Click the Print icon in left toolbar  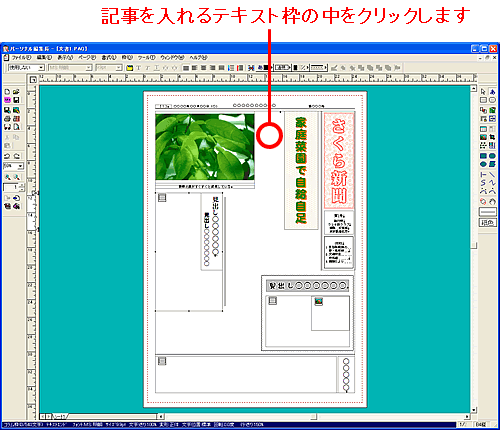click(x=7, y=118)
